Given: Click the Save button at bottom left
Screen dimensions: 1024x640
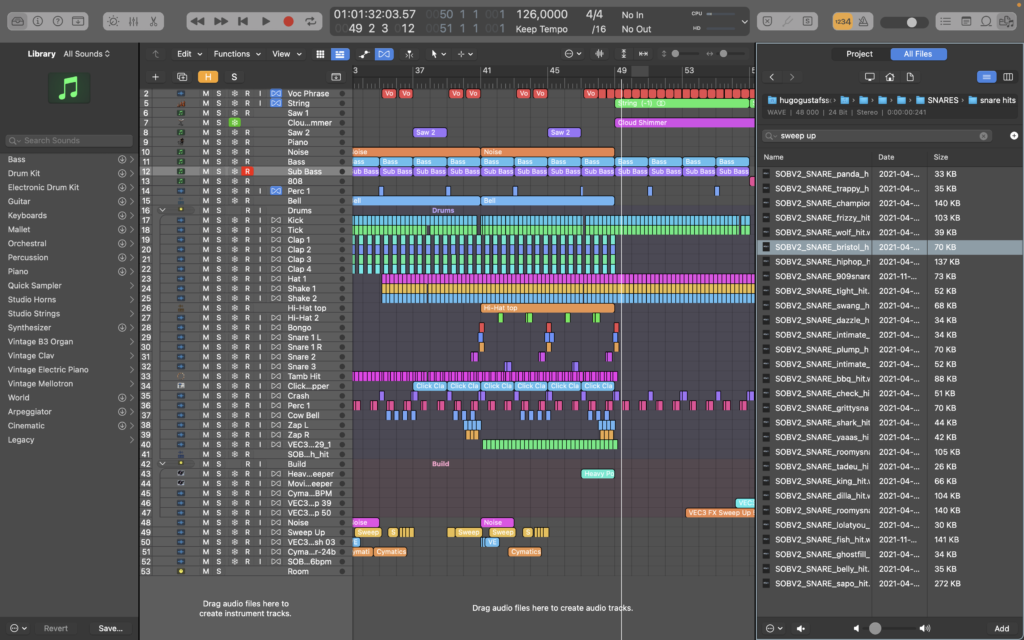Looking at the screenshot, I should [110, 628].
